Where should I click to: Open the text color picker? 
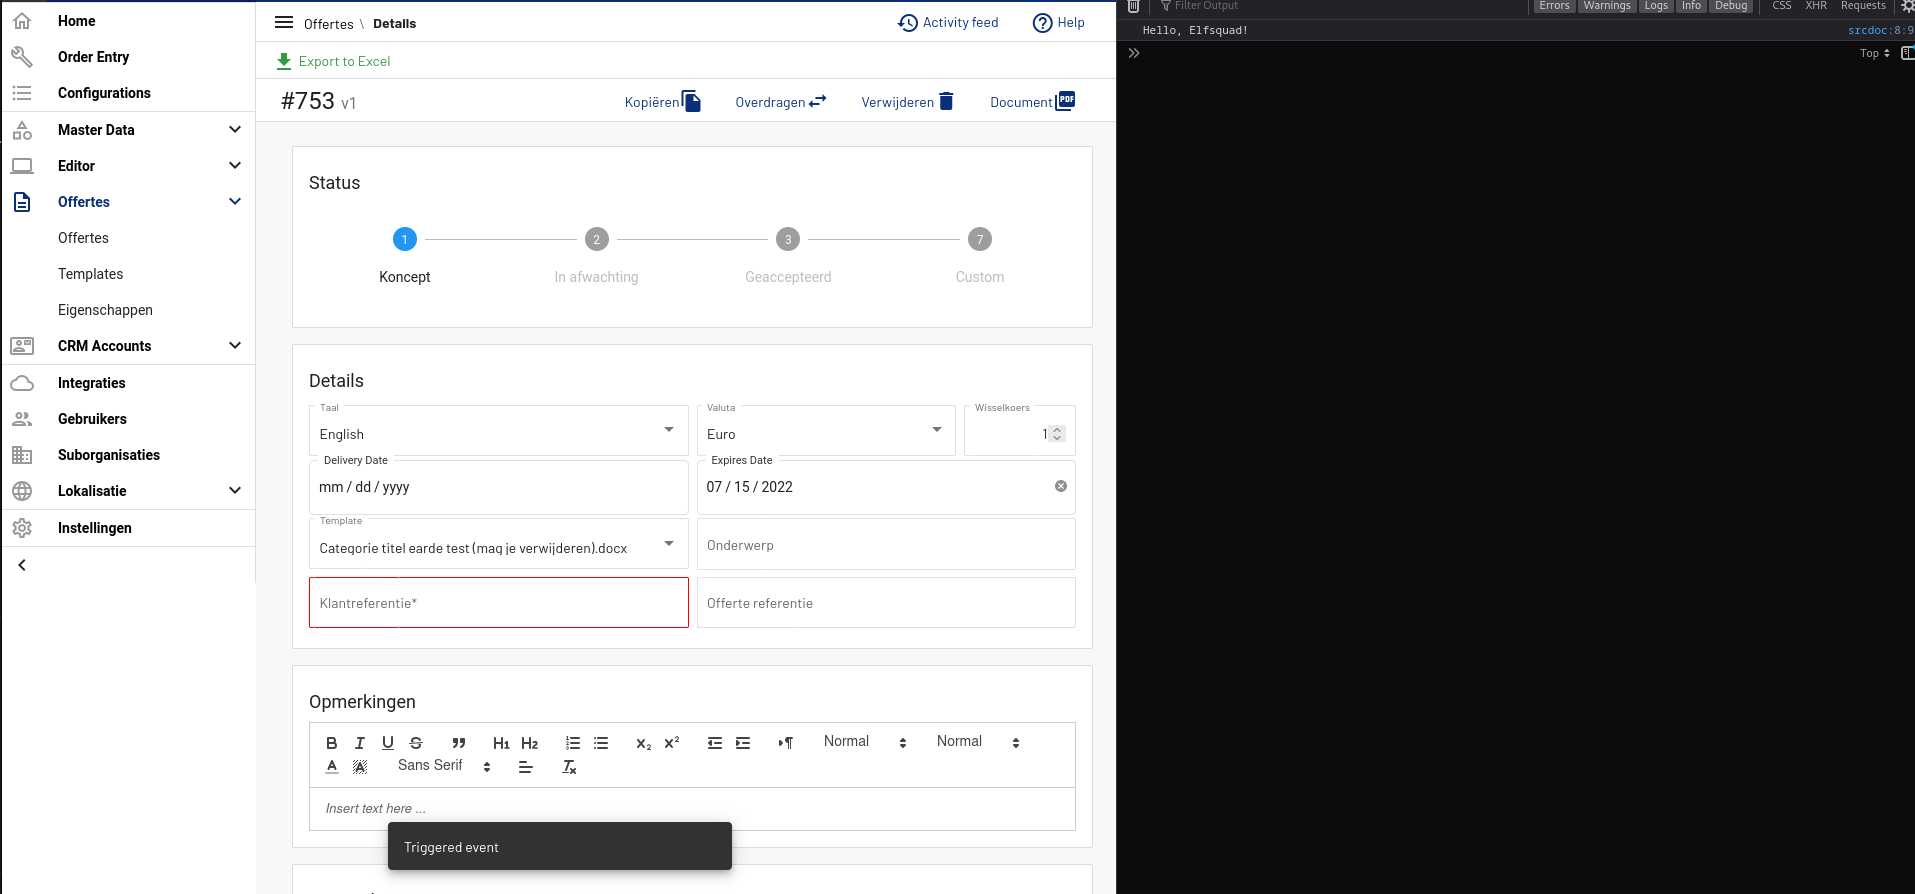(332, 767)
